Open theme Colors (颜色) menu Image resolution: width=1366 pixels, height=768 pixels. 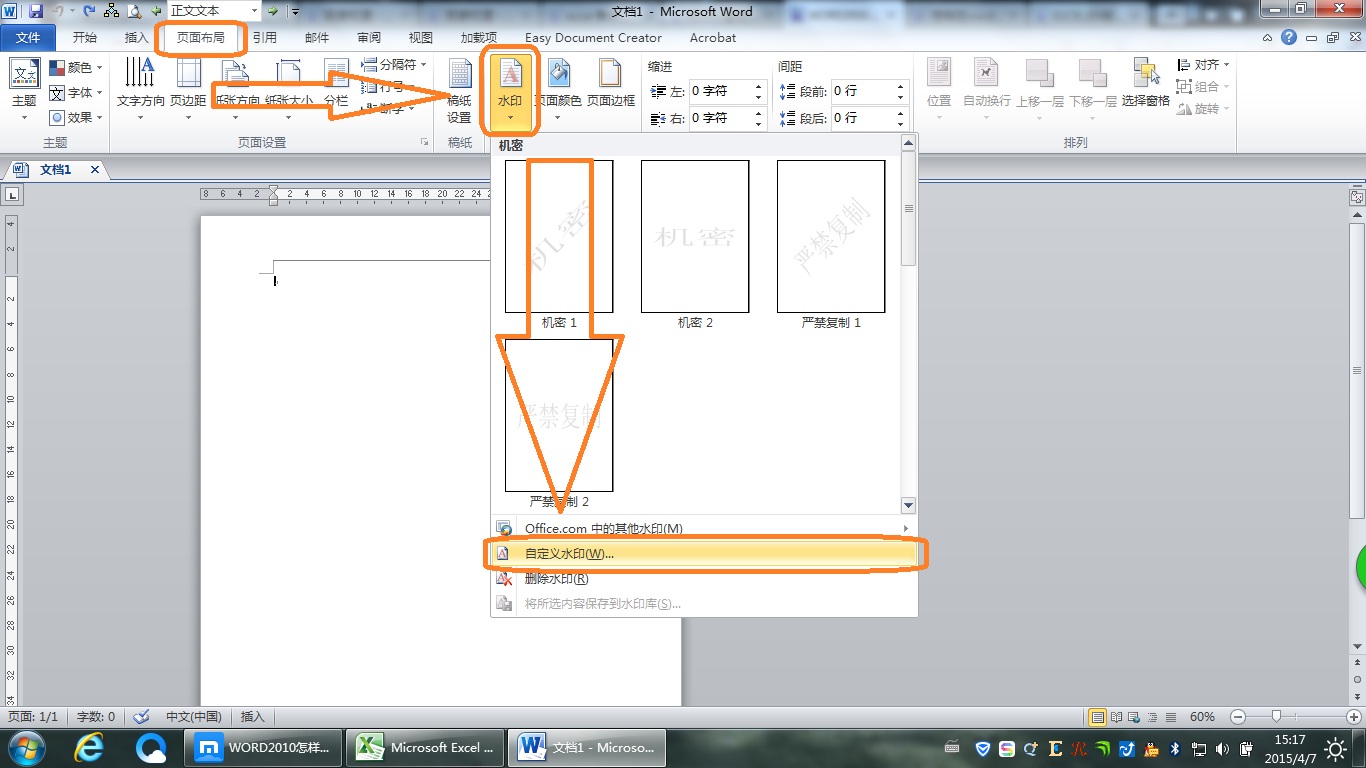click(76, 67)
